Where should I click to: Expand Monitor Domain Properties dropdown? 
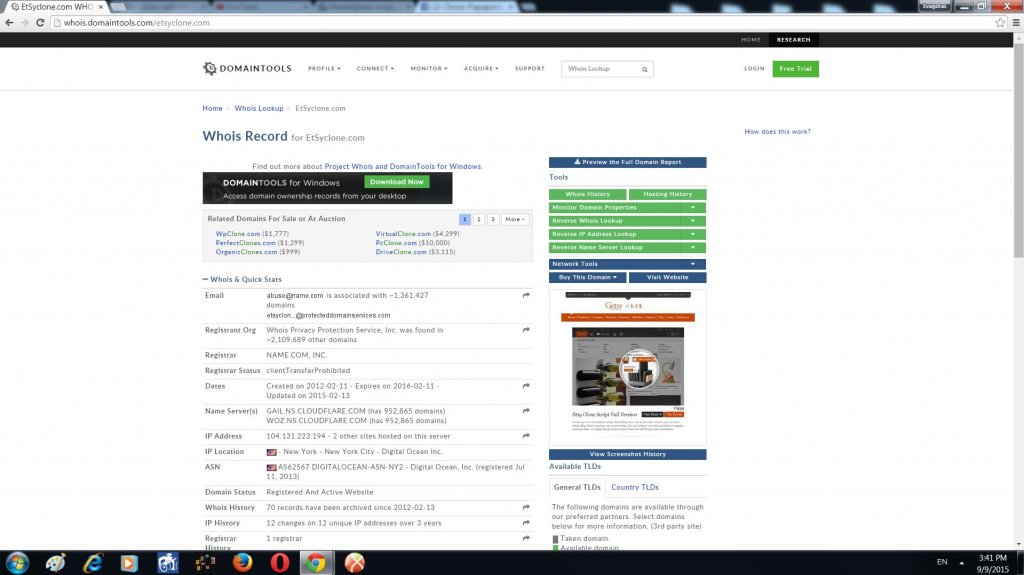(x=692, y=207)
